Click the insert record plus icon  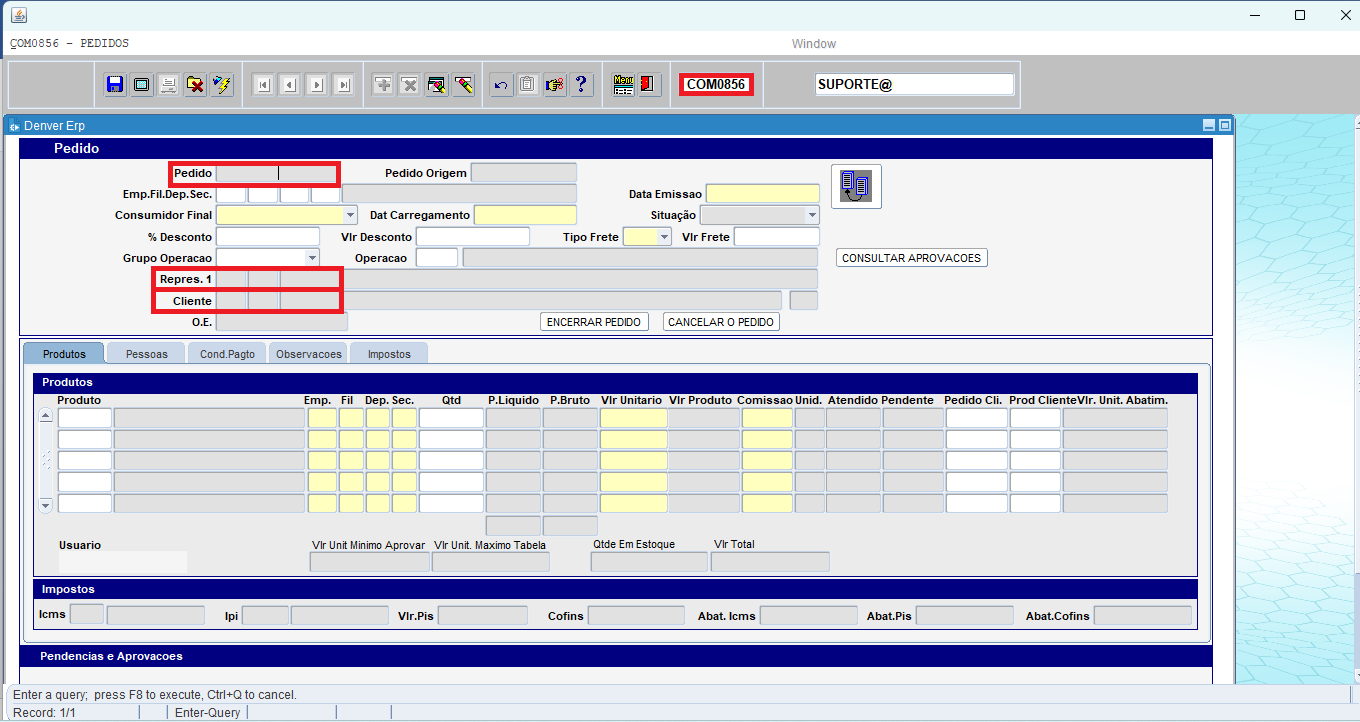coord(383,85)
